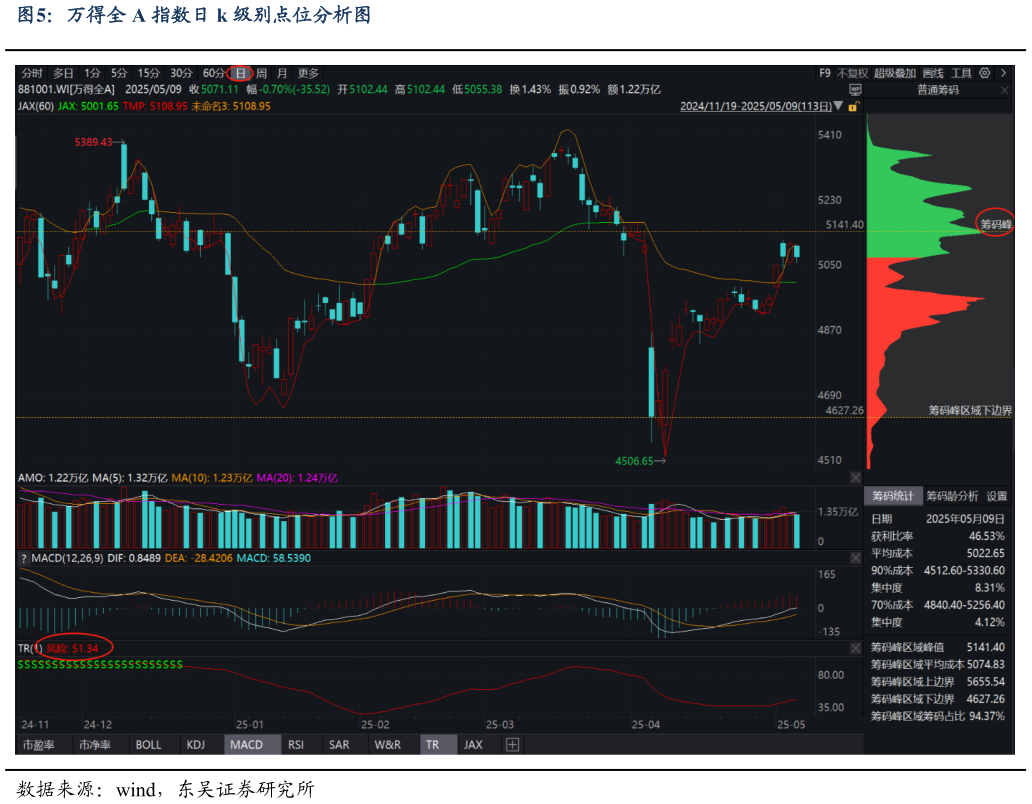Select the KDJ indicator tab

(195, 745)
